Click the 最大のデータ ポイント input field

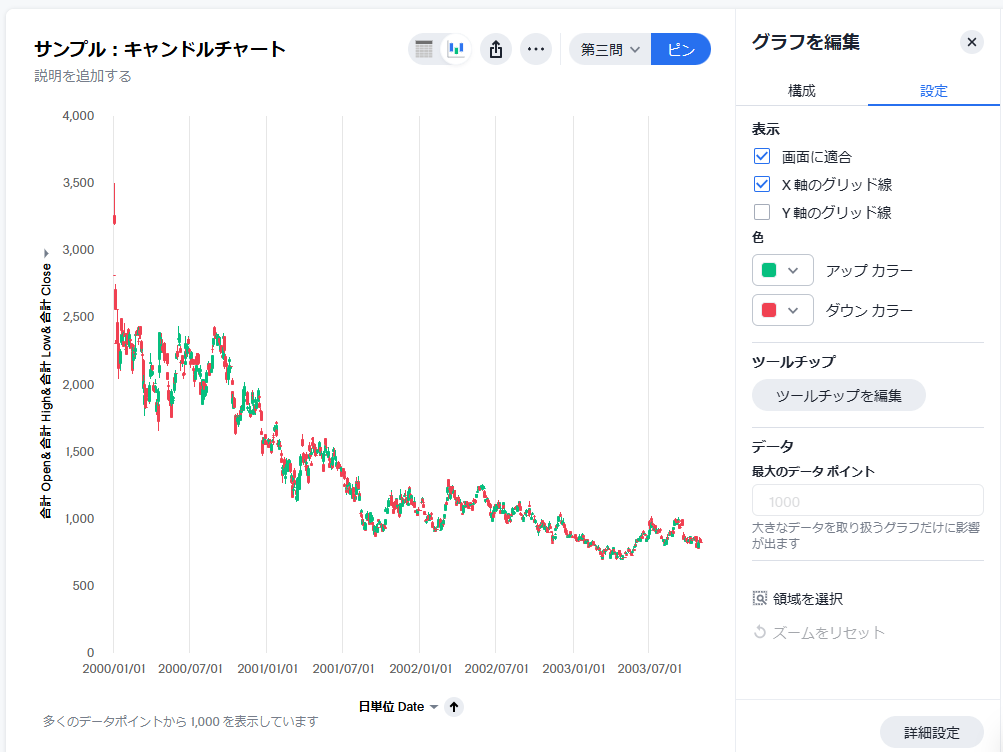point(867,501)
